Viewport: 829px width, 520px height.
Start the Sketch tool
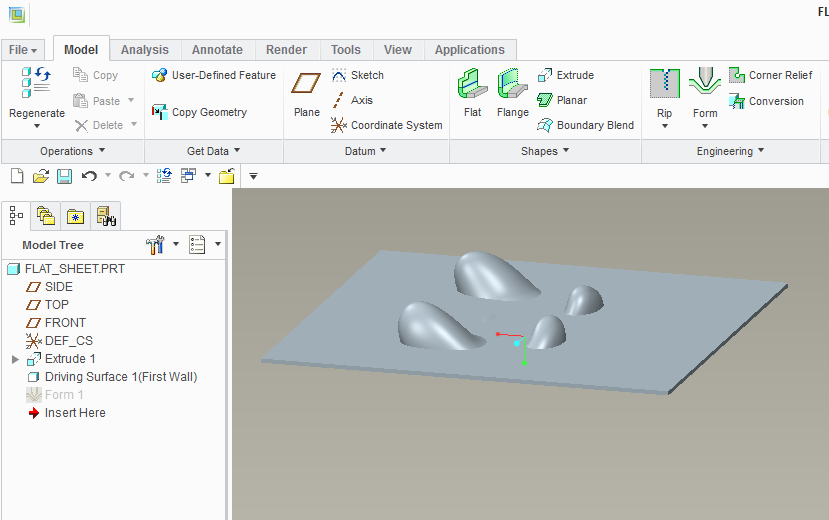pyautogui.click(x=357, y=75)
